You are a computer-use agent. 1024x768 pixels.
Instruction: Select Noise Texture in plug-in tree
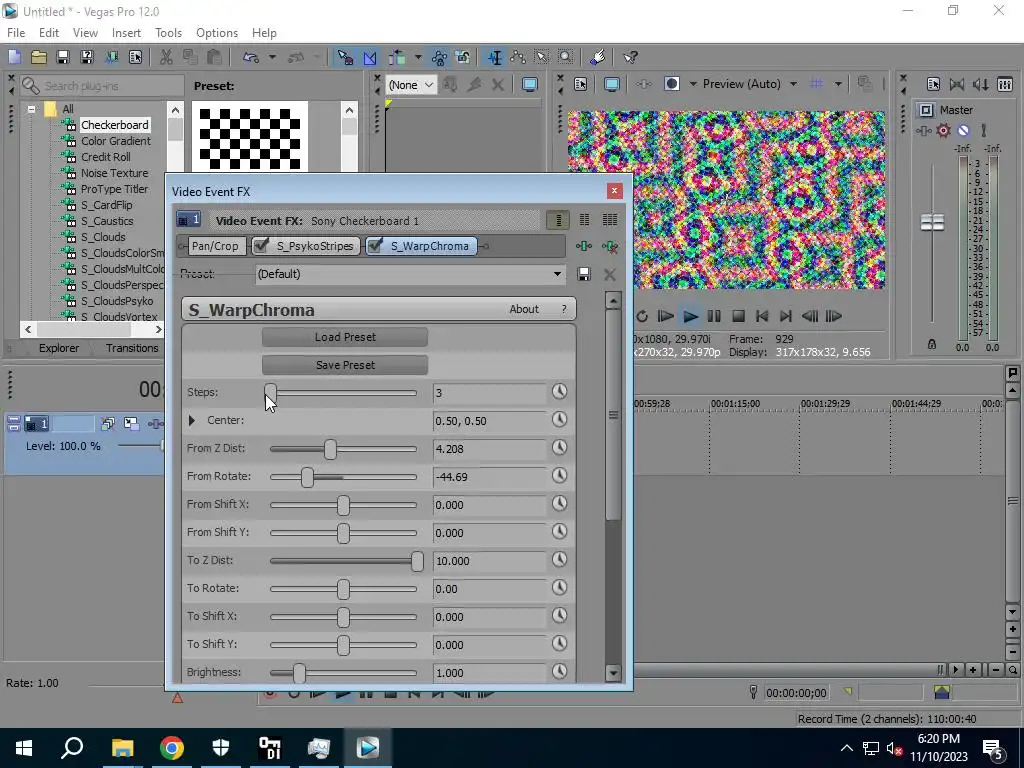[x=114, y=173]
